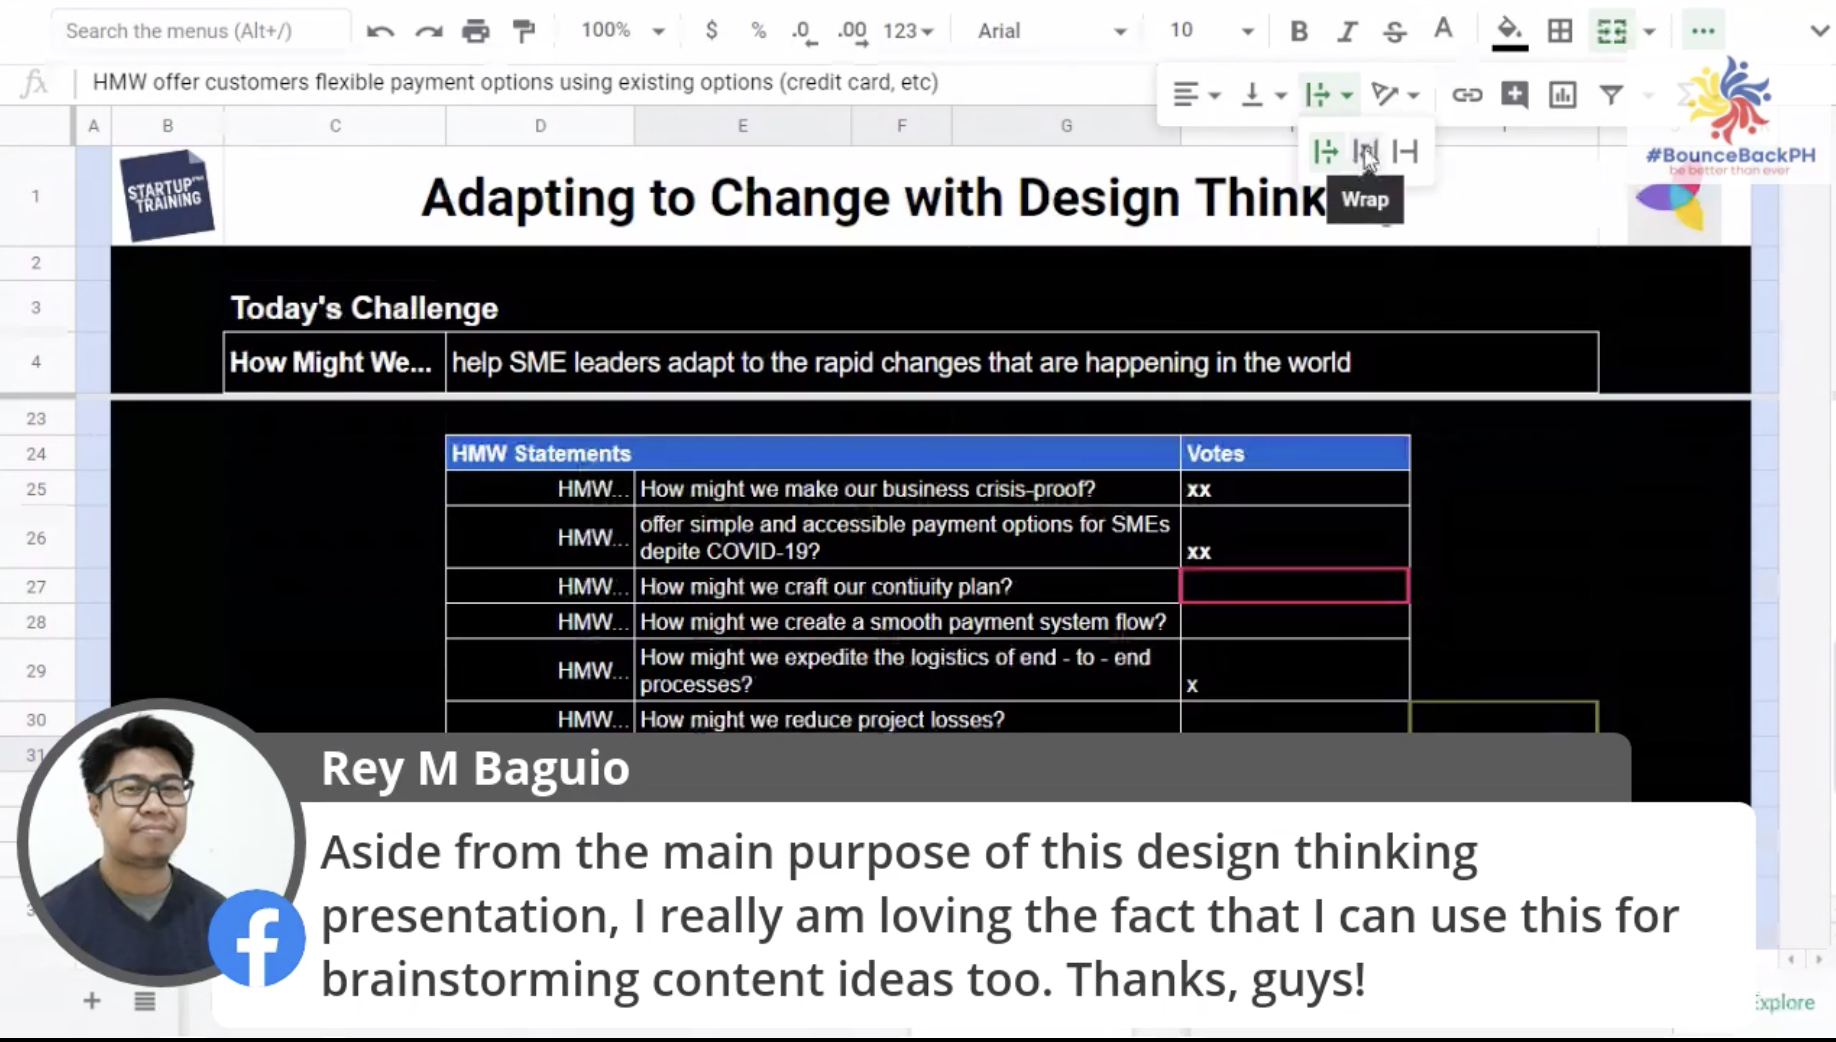Select the 'reduce project losses' cell
The height and width of the screenshot is (1042, 1836).
pos(907,719)
